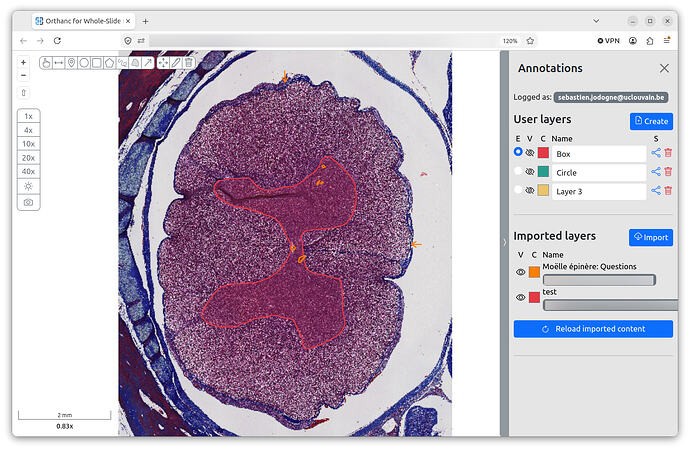Hide the Moëlle épinère: Questions layer
The width and height of the screenshot is (690, 450).
click(x=521, y=272)
